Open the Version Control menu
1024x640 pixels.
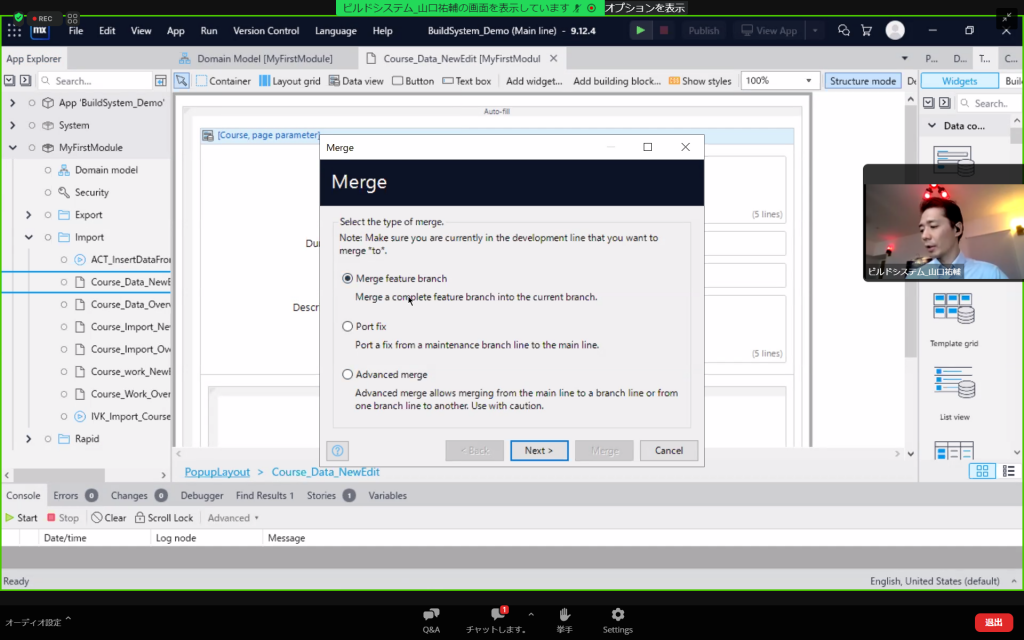pos(266,31)
